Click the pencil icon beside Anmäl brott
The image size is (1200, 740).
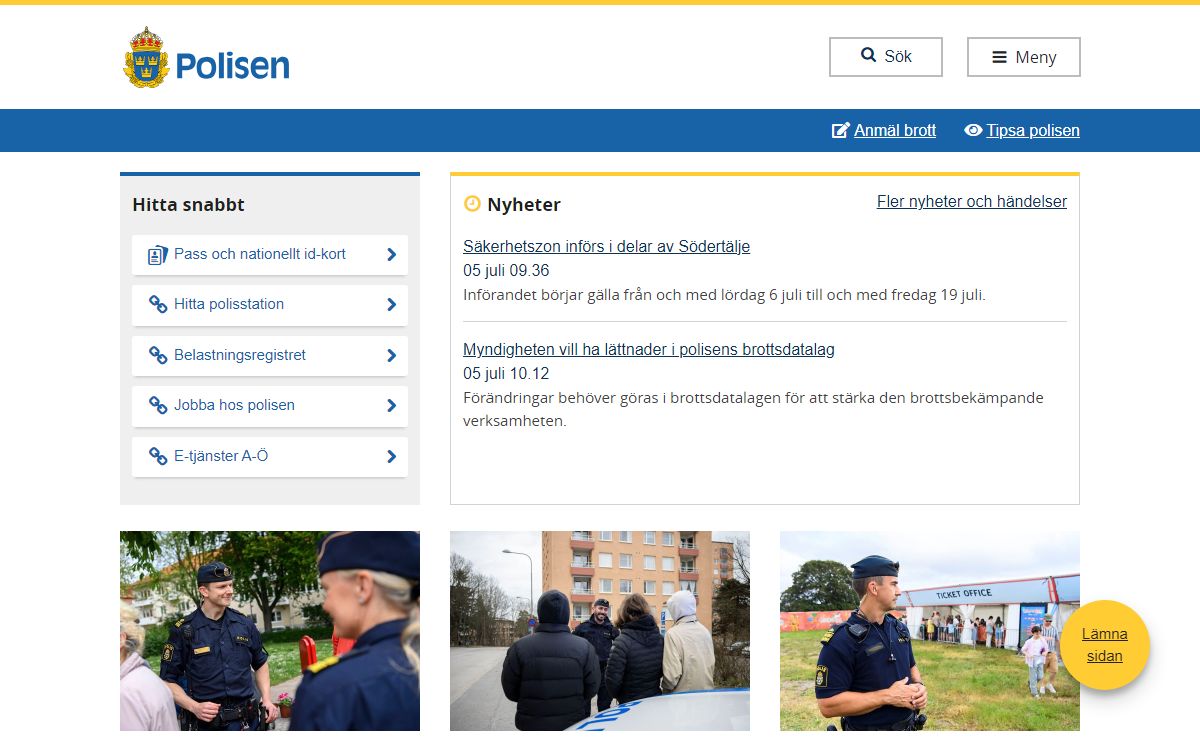click(841, 130)
